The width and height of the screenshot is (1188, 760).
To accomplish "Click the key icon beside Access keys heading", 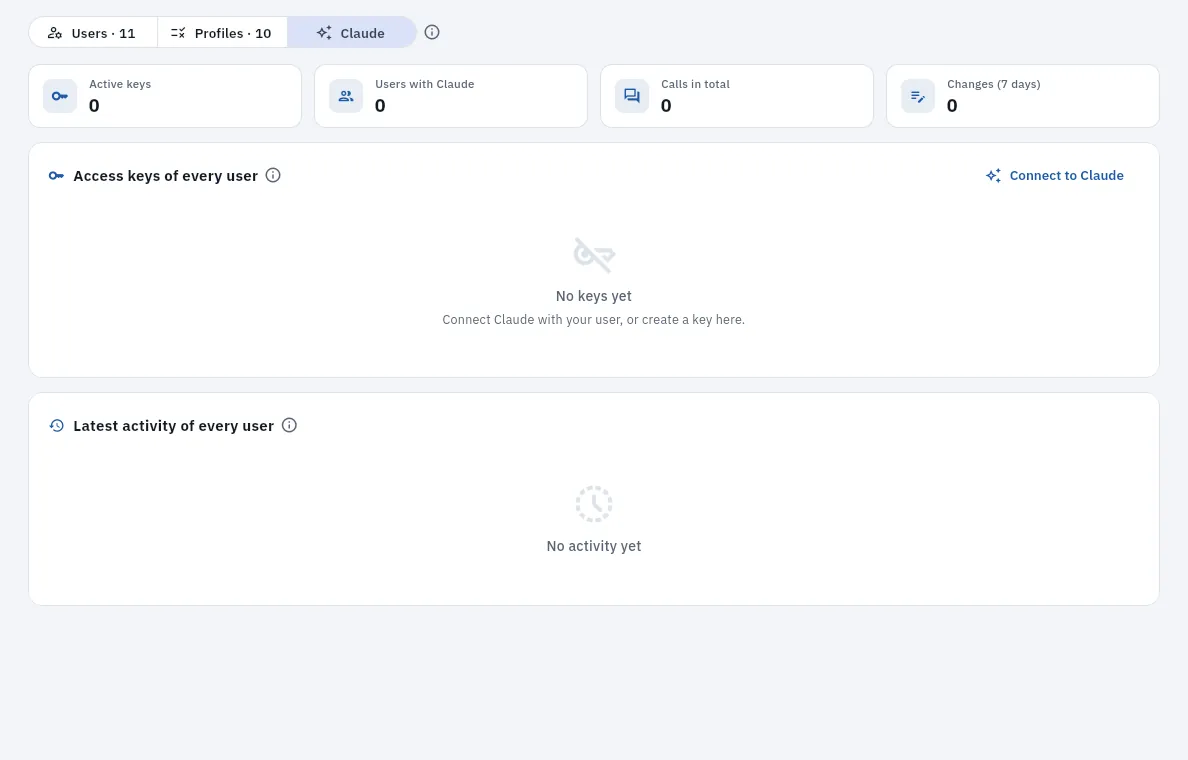I will coord(56,176).
